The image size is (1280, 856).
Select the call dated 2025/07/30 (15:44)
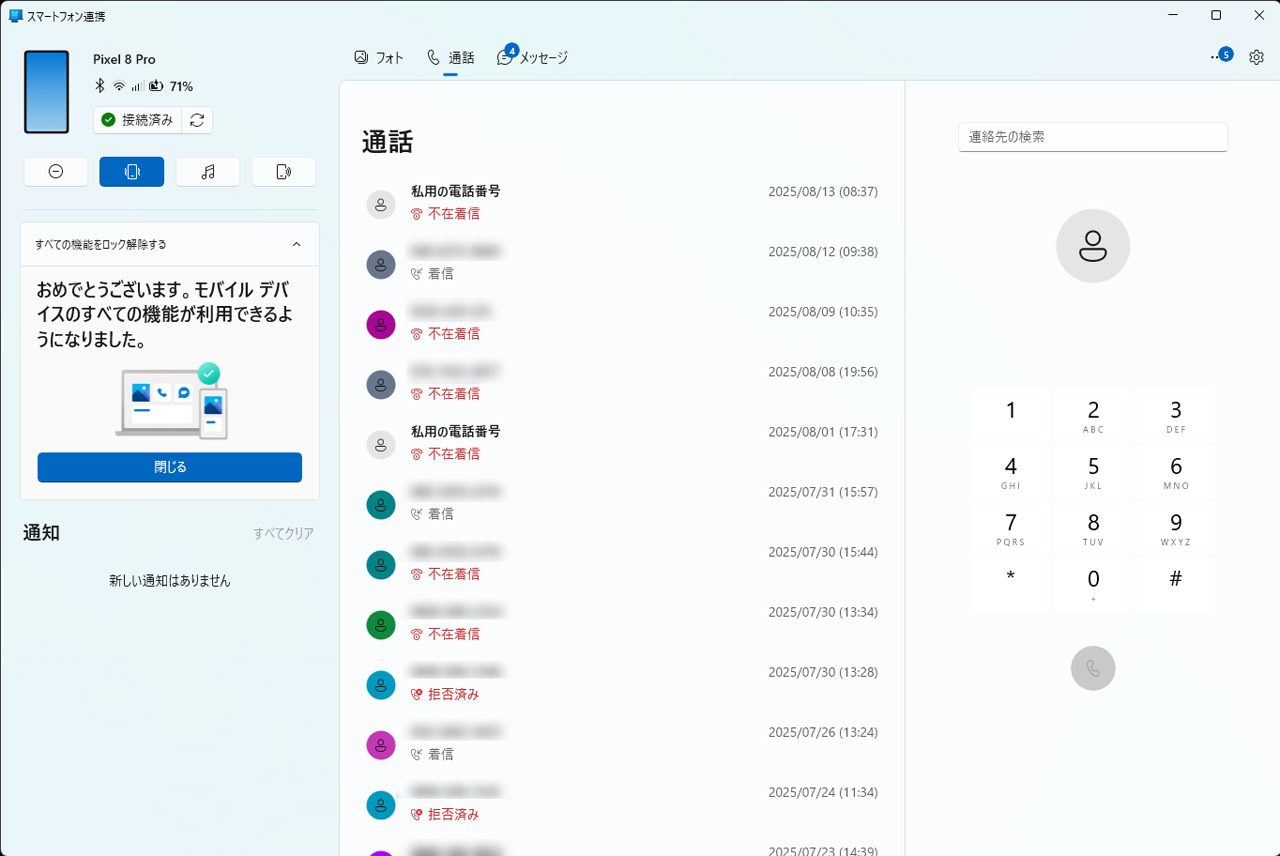[622, 563]
